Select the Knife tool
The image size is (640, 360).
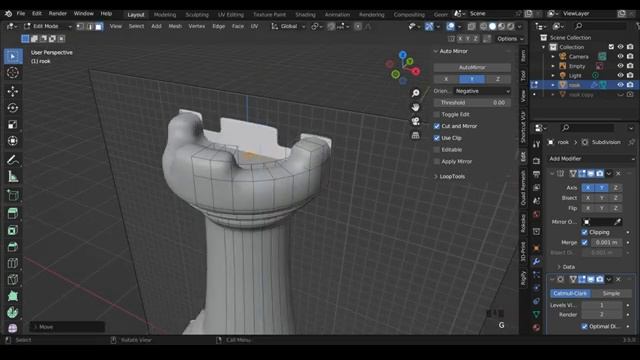(x=13, y=280)
